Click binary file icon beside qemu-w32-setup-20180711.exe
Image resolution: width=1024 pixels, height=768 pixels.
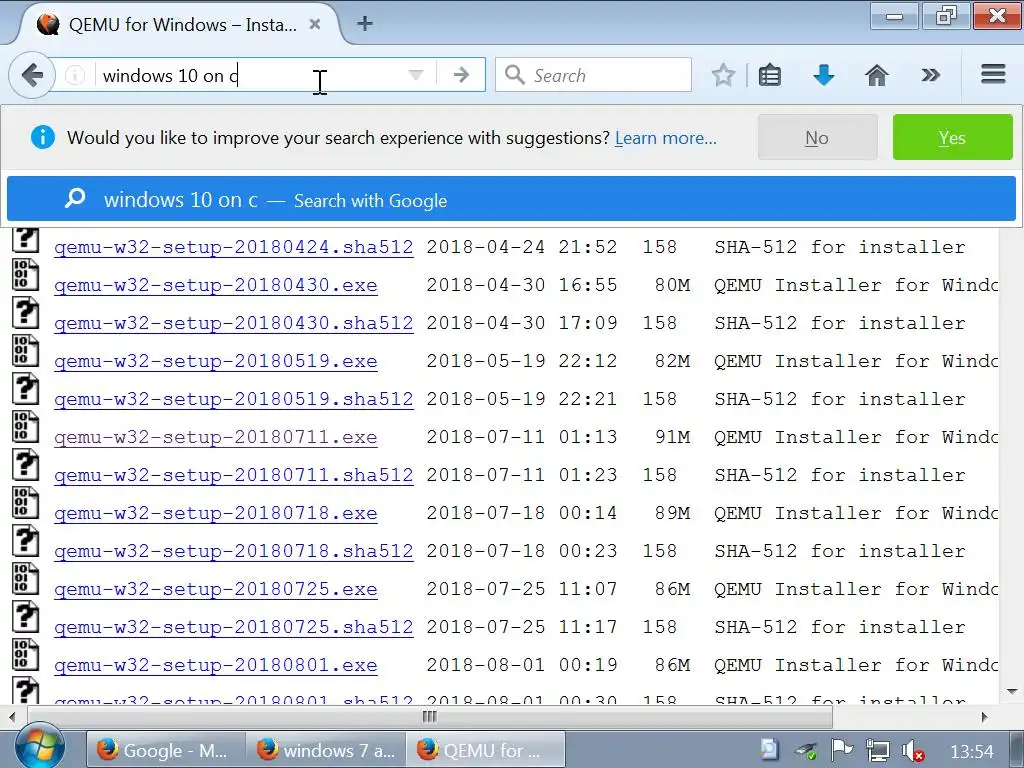[25, 427]
